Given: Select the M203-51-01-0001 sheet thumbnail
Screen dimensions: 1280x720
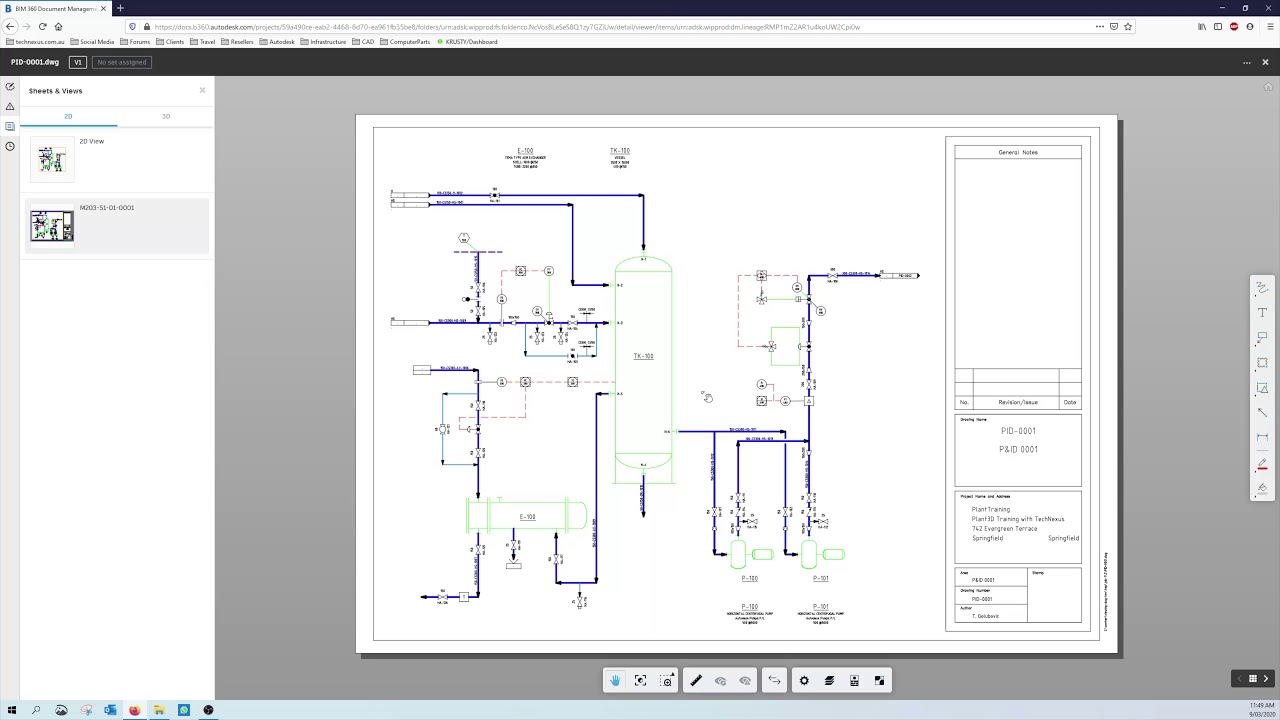Looking at the screenshot, I should (52, 225).
